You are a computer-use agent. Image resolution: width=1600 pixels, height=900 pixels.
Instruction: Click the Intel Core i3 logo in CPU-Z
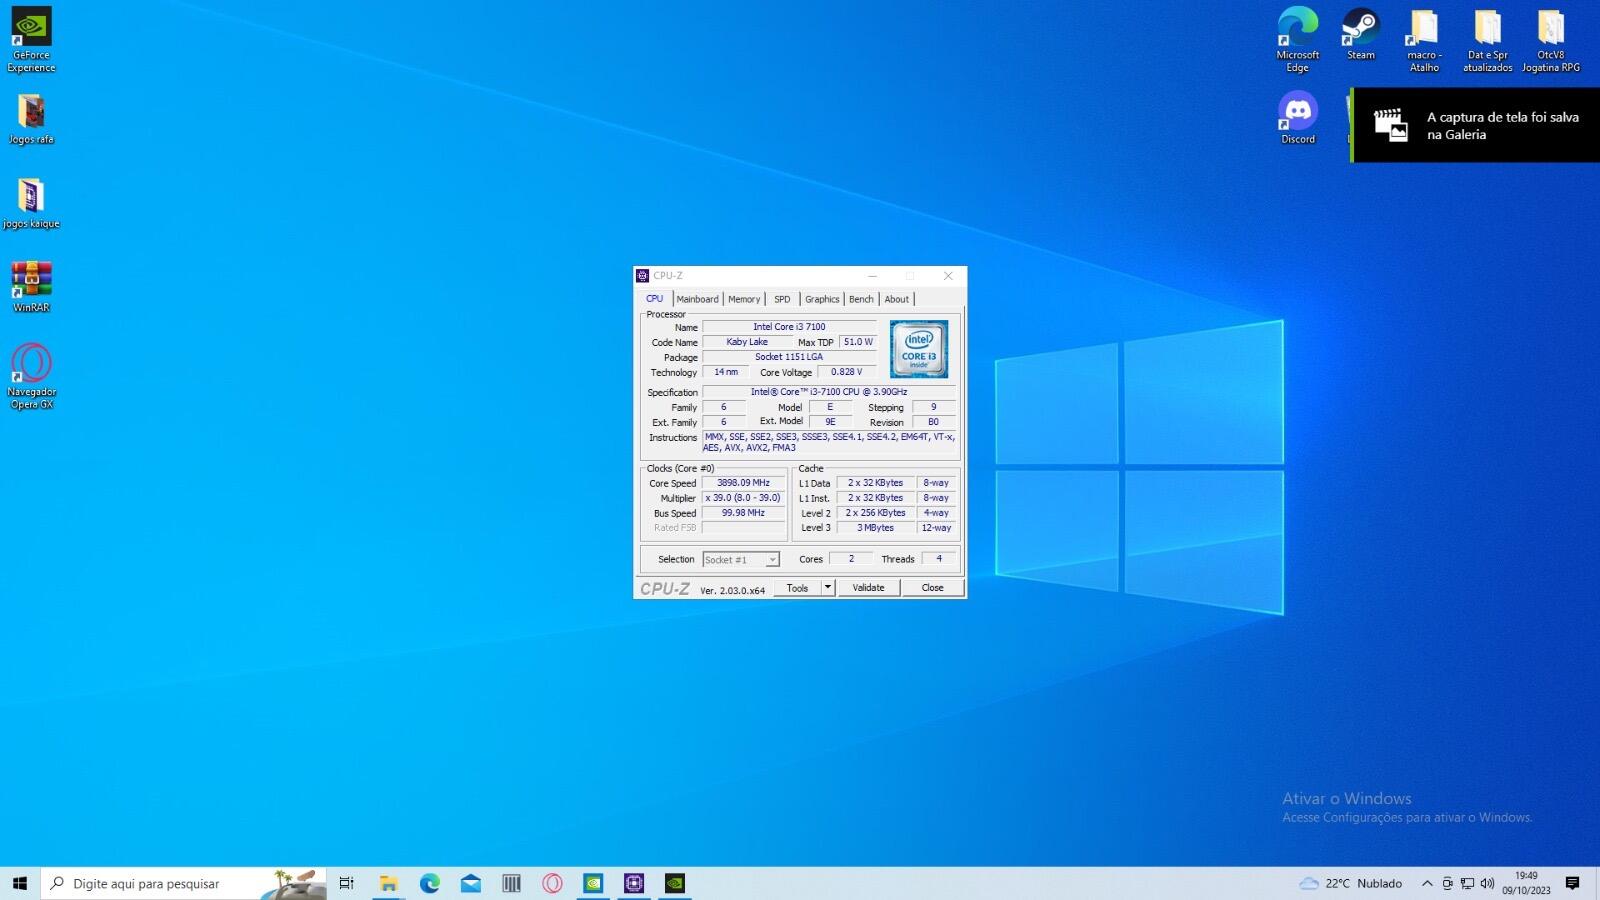tap(919, 349)
